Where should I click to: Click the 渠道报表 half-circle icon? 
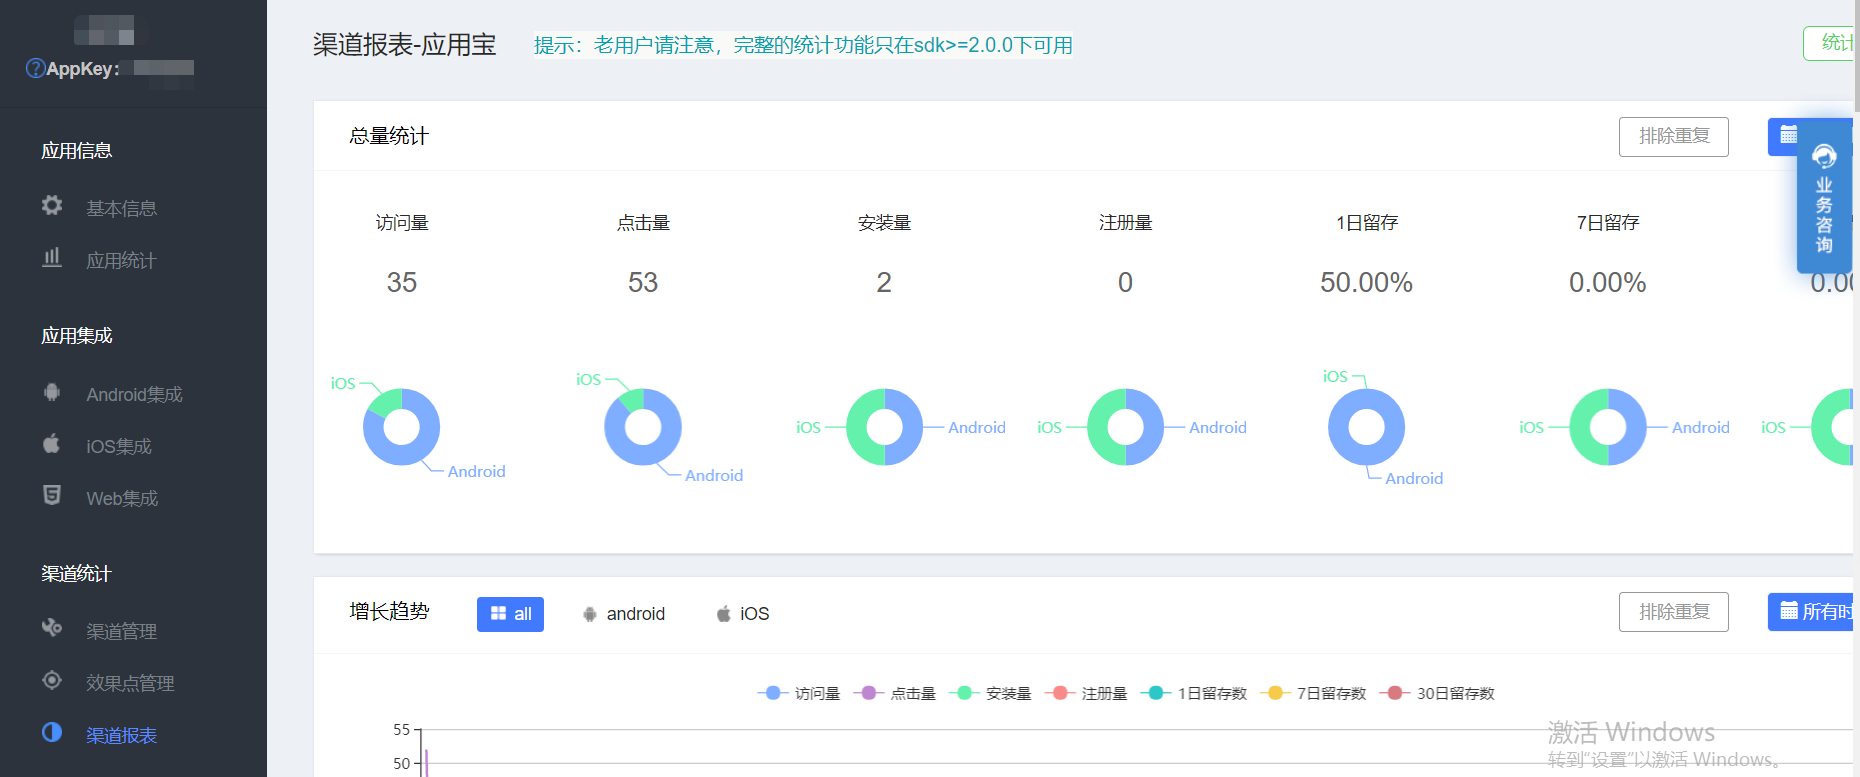[x=52, y=733]
